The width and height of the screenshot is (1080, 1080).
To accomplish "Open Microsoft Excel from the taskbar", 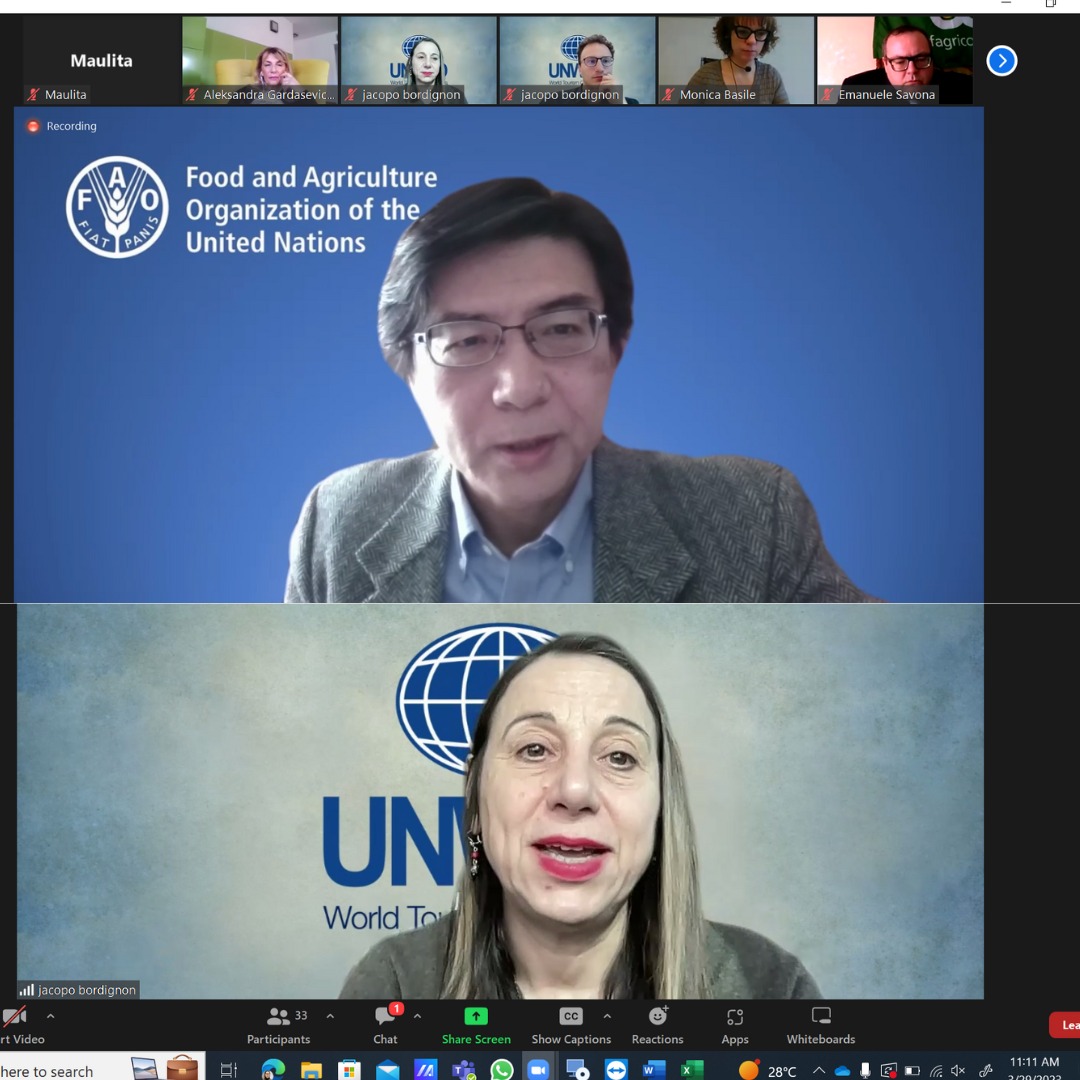I will [x=692, y=1070].
